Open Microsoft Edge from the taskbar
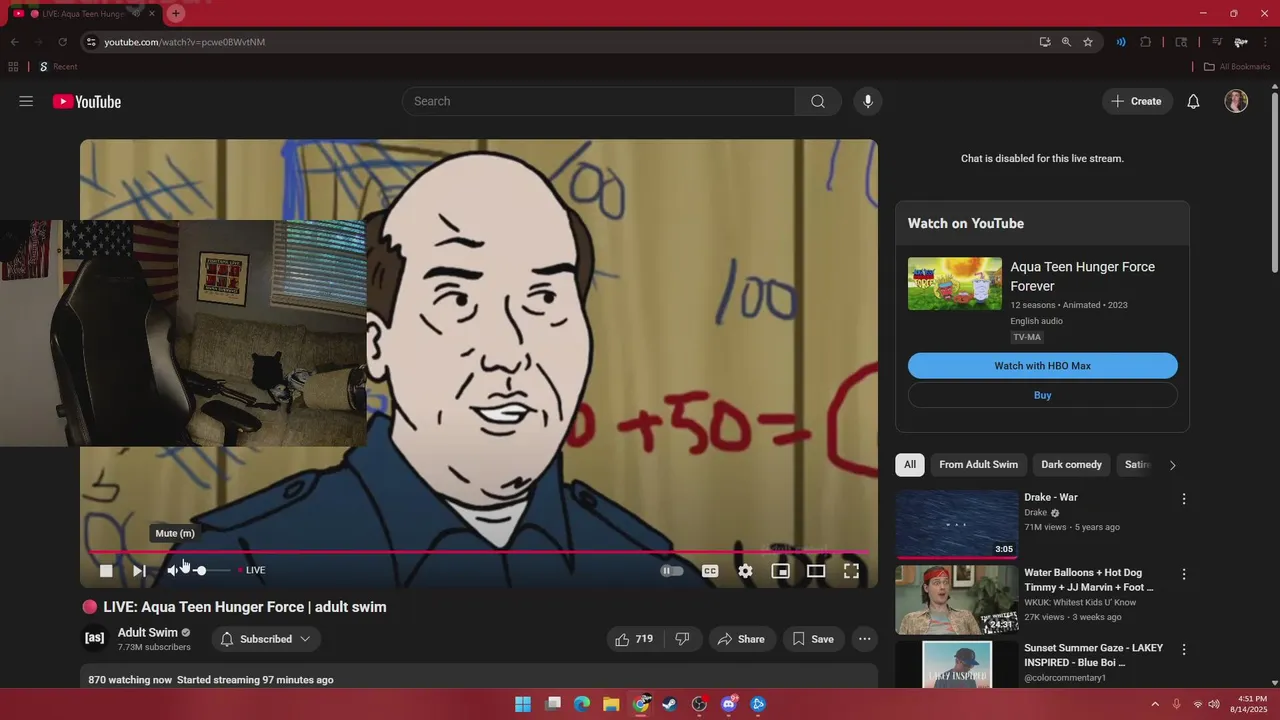 click(582, 704)
